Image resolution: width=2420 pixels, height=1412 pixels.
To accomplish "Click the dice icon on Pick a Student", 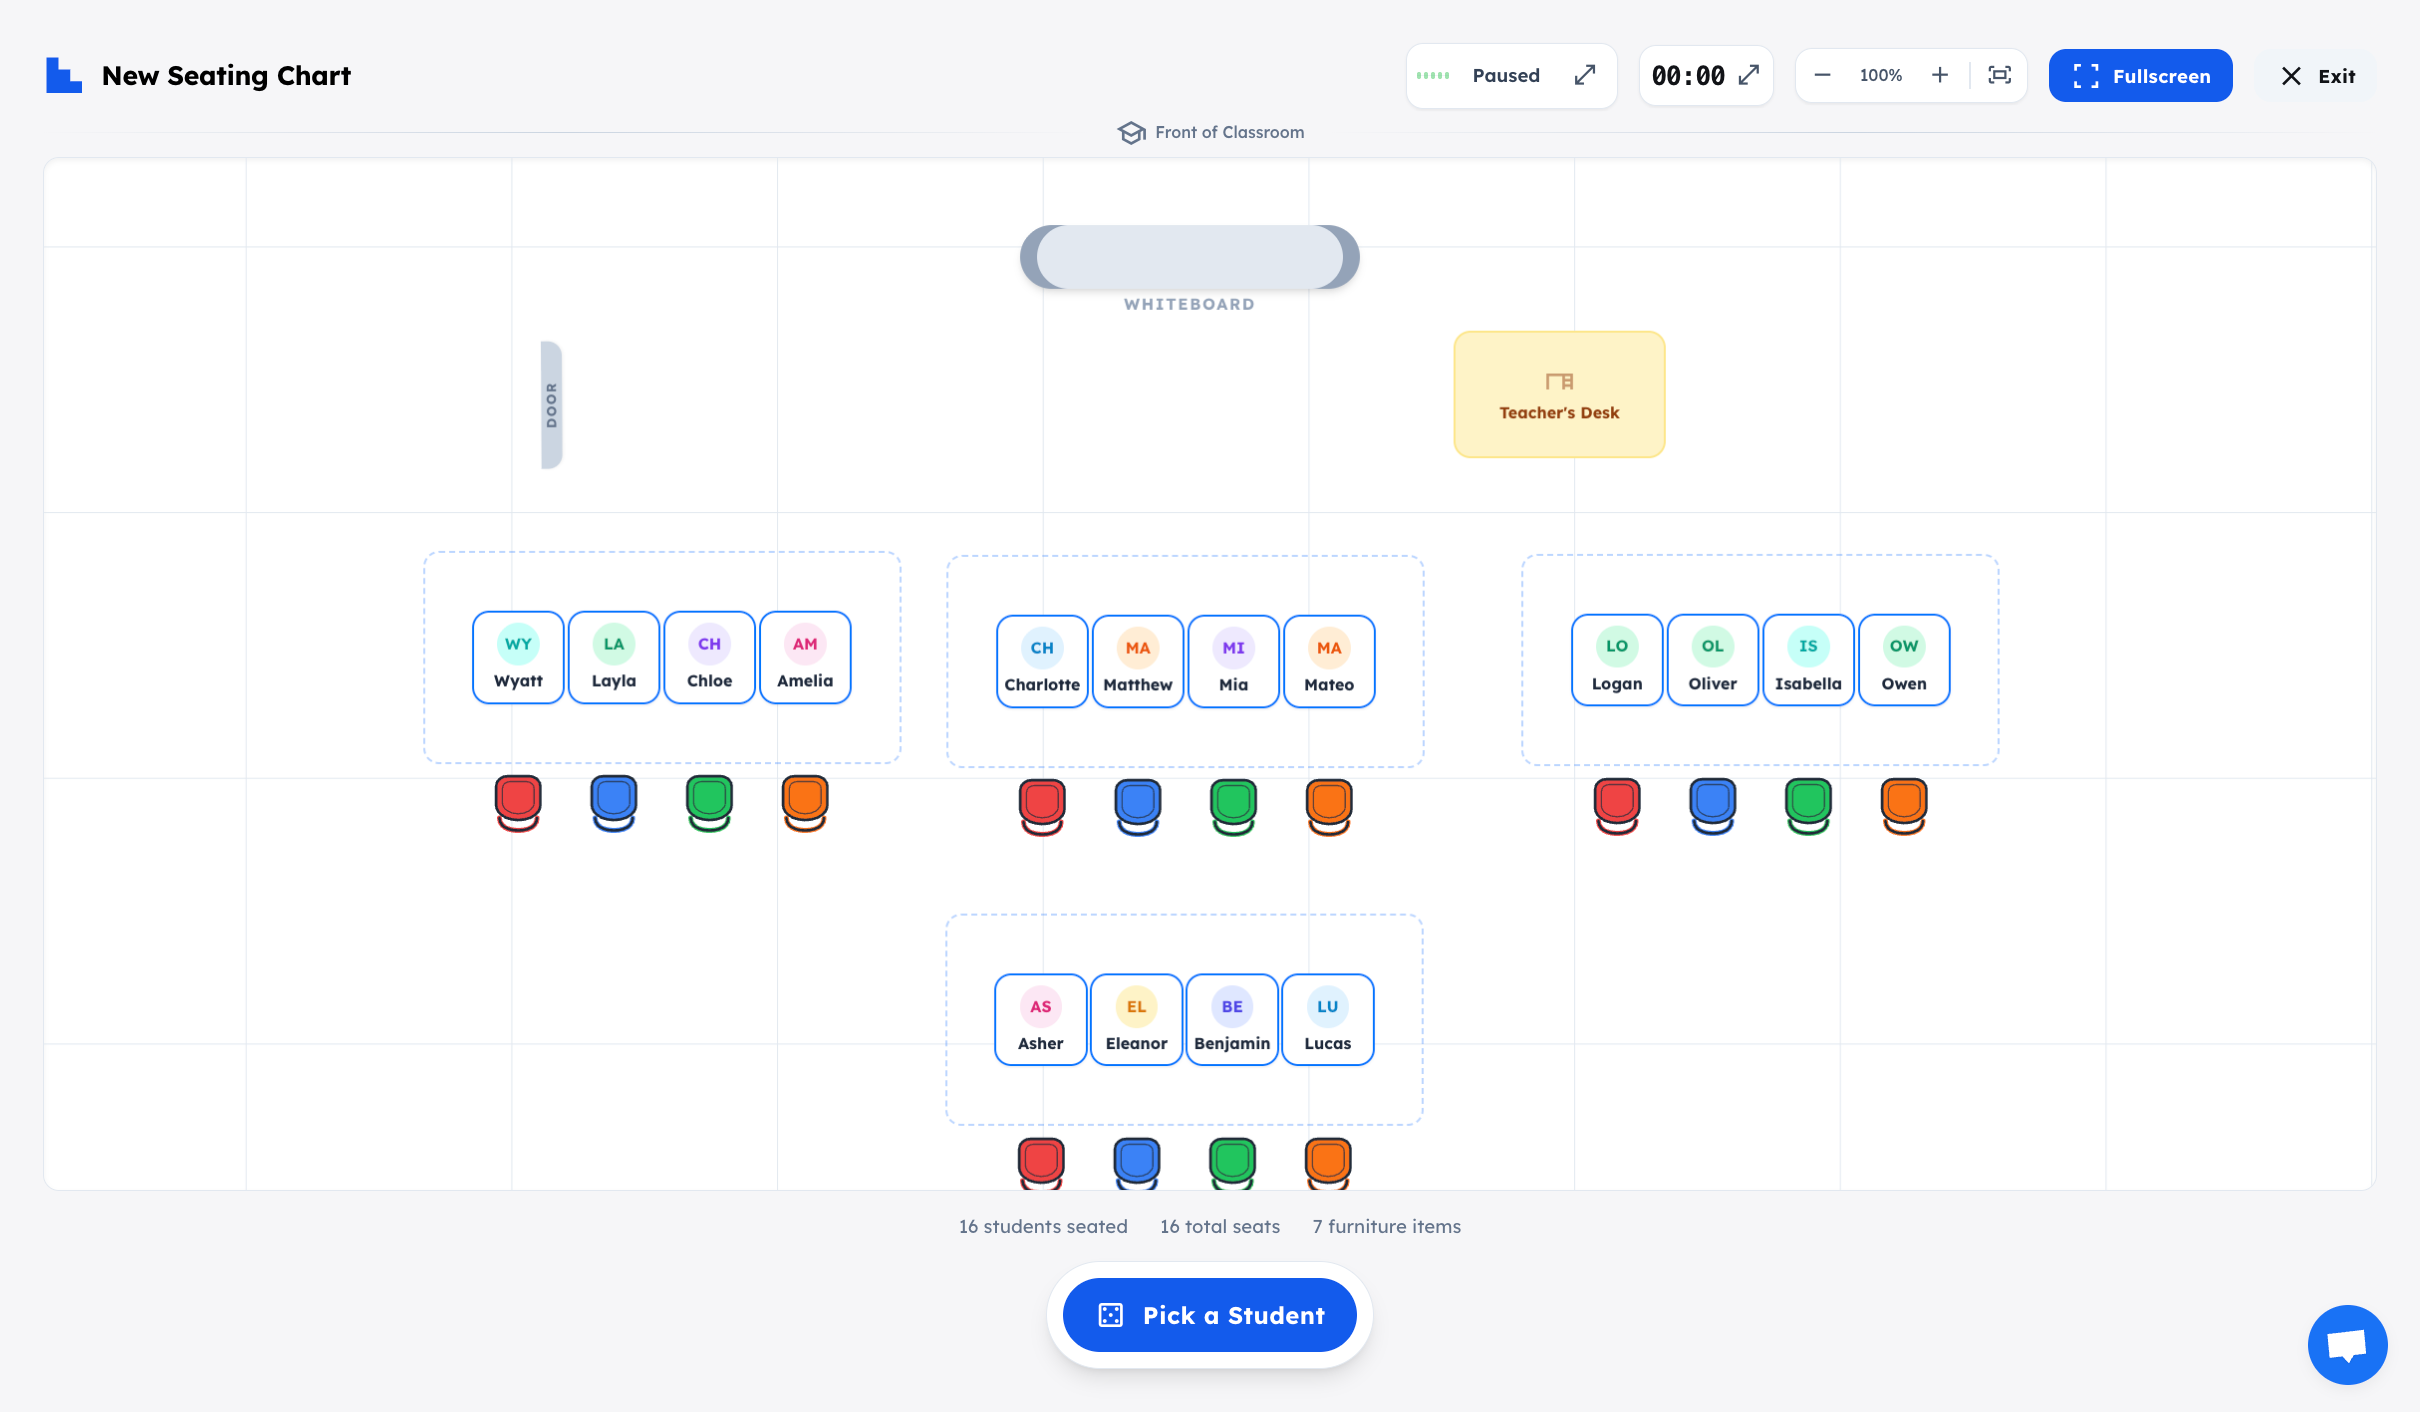I will pos(1112,1315).
